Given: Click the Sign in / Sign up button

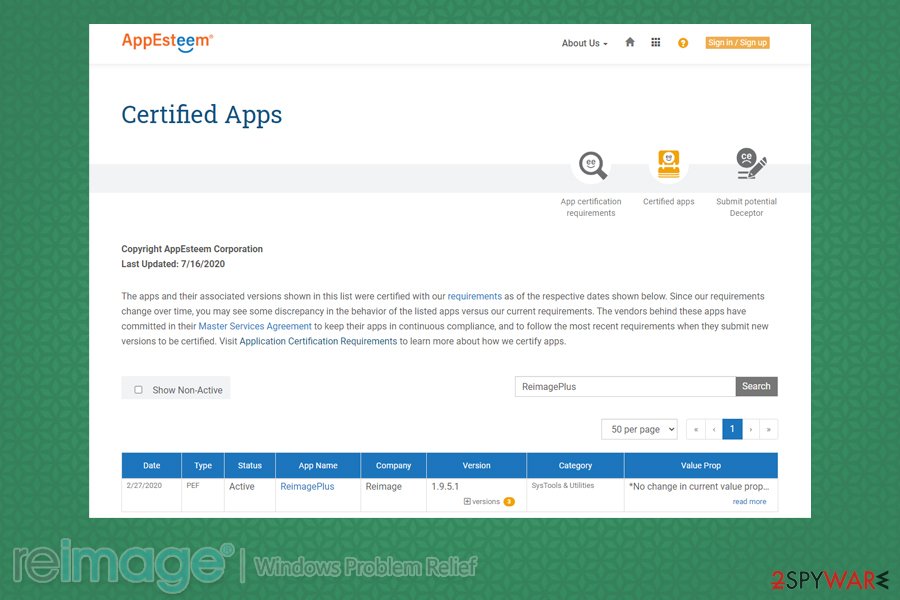Looking at the screenshot, I should point(737,42).
